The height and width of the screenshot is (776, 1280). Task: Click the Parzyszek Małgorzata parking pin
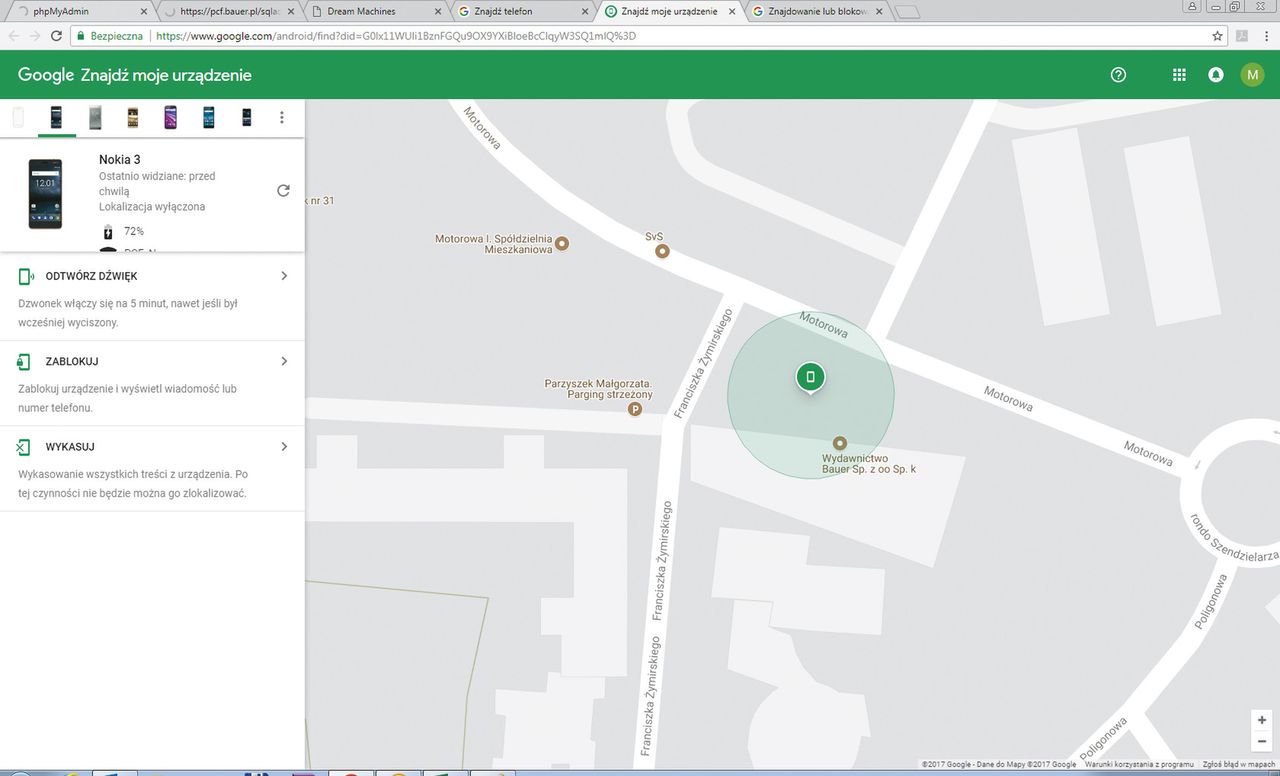[x=634, y=408]
